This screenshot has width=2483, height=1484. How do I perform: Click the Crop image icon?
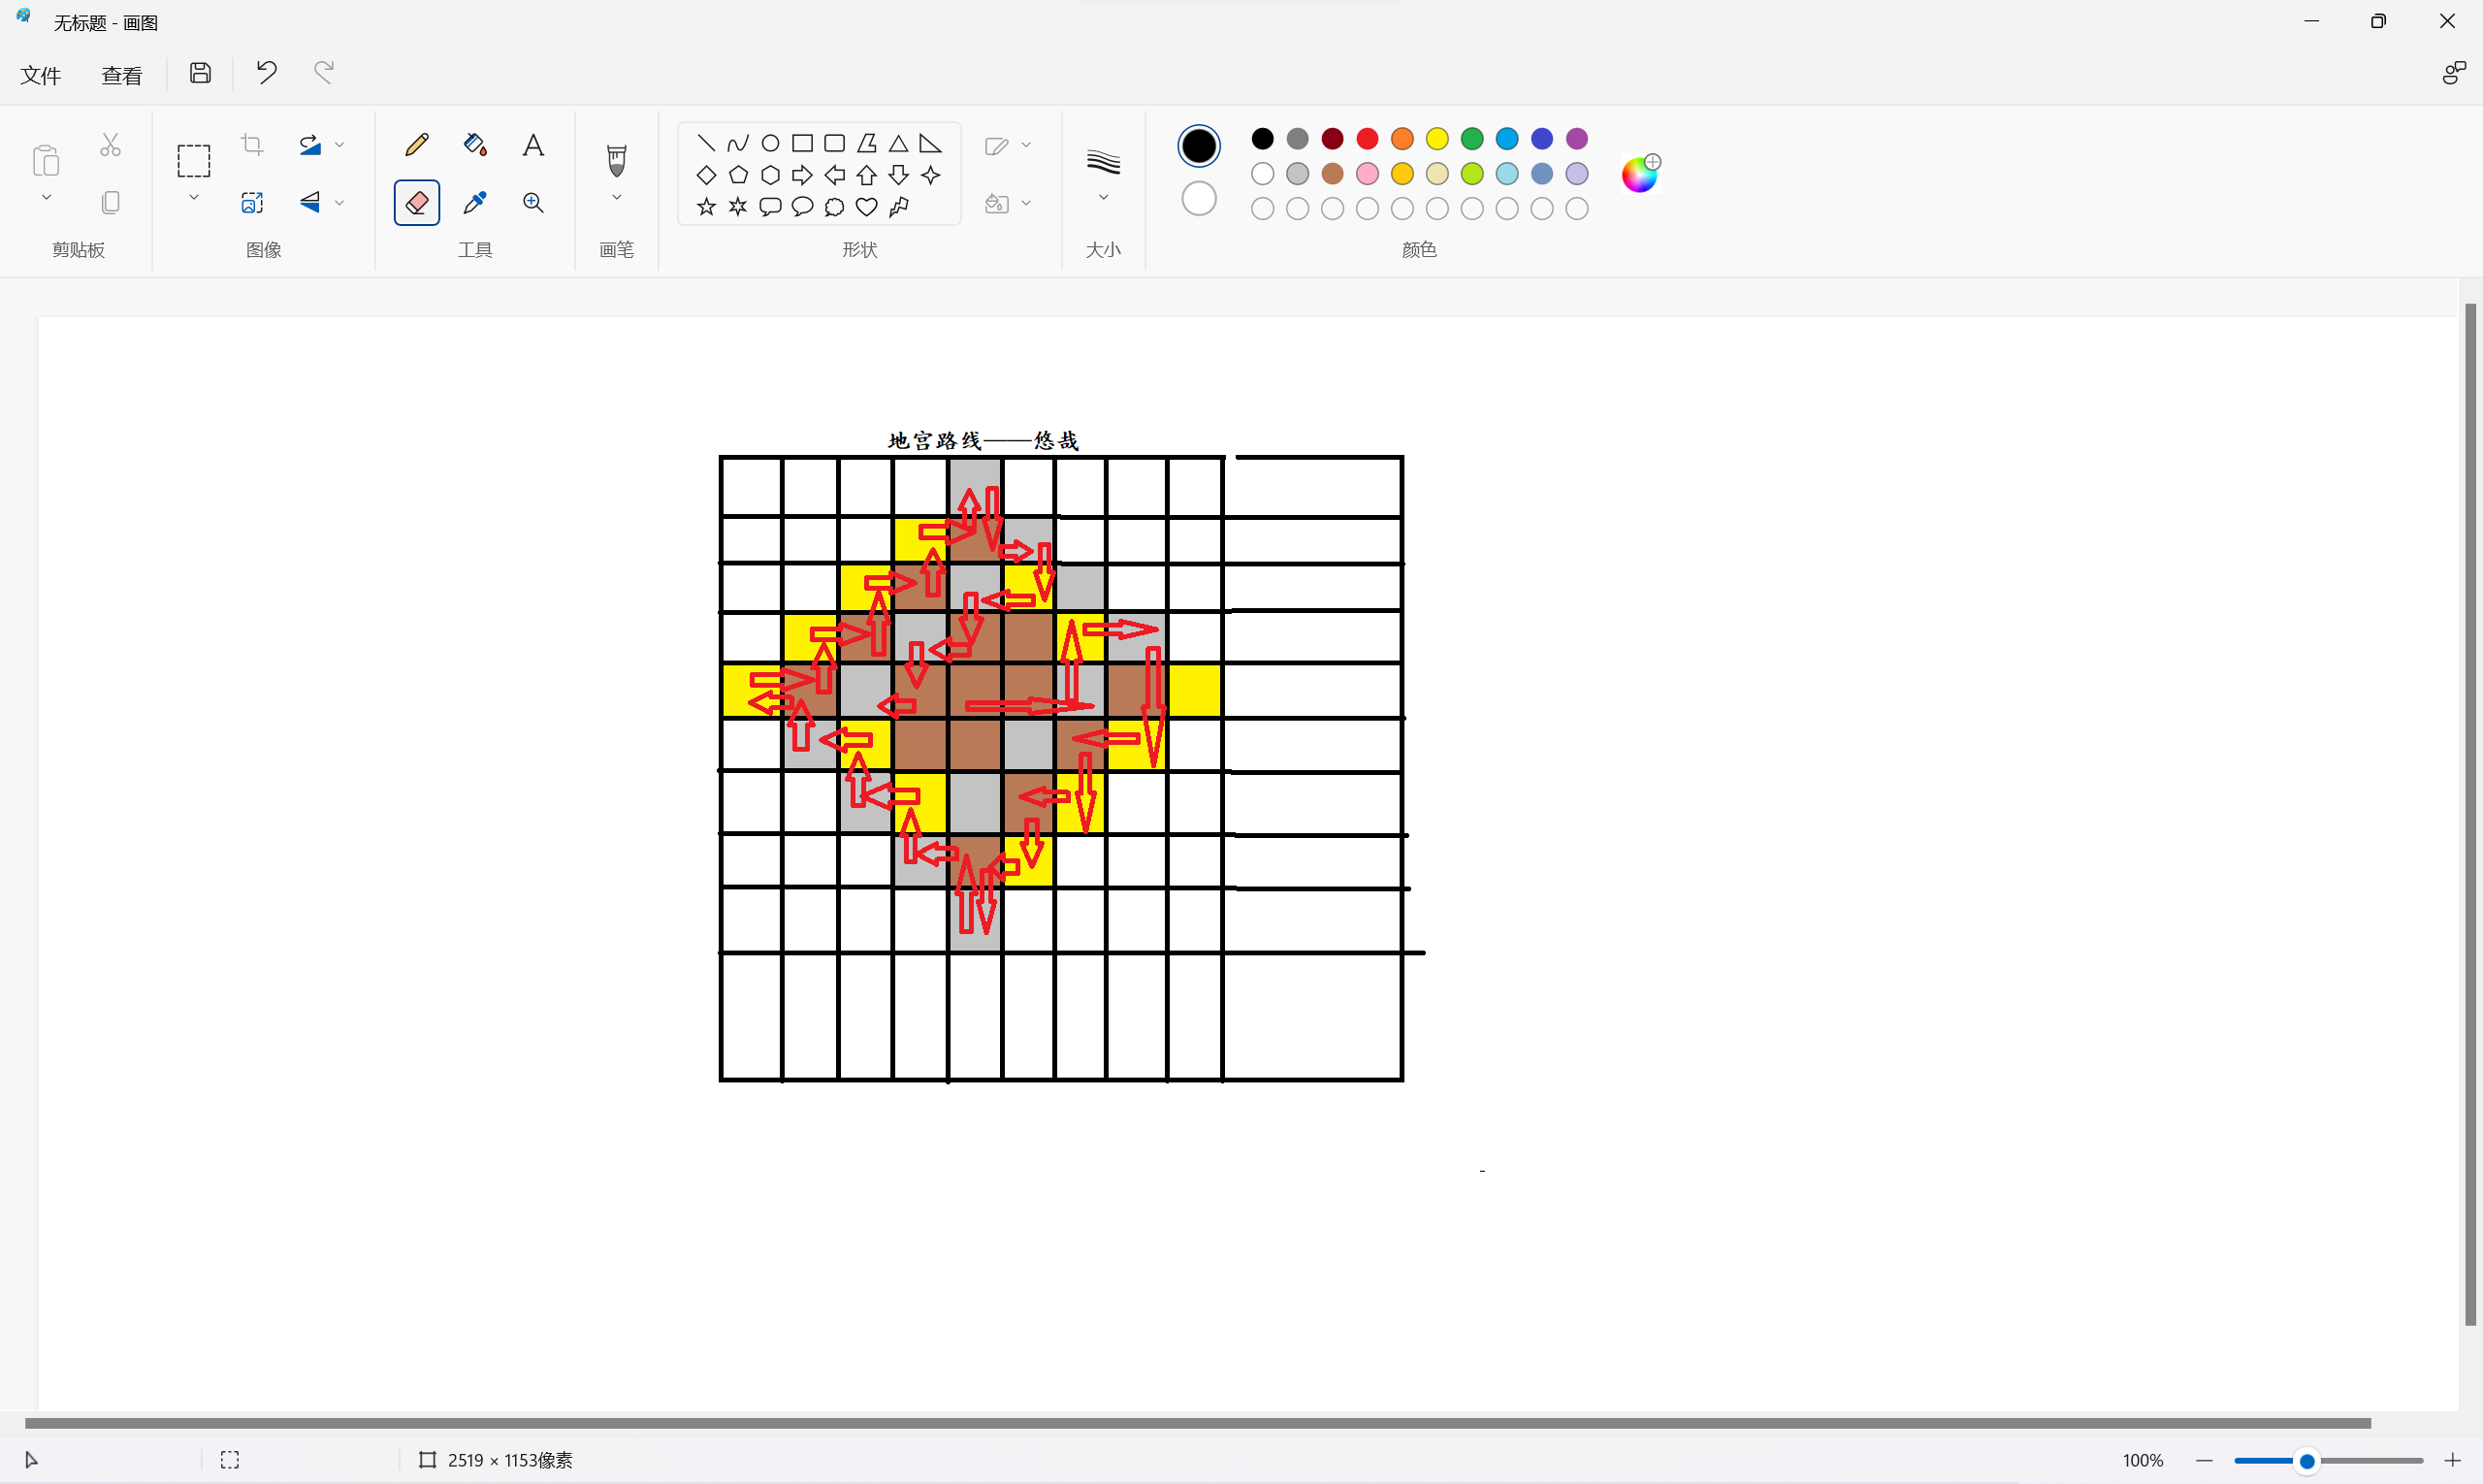tap(252, 145)
